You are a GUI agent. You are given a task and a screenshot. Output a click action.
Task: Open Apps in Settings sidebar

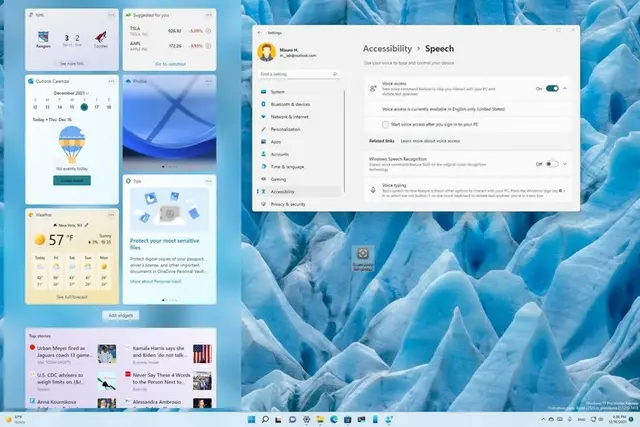[300, 142]
